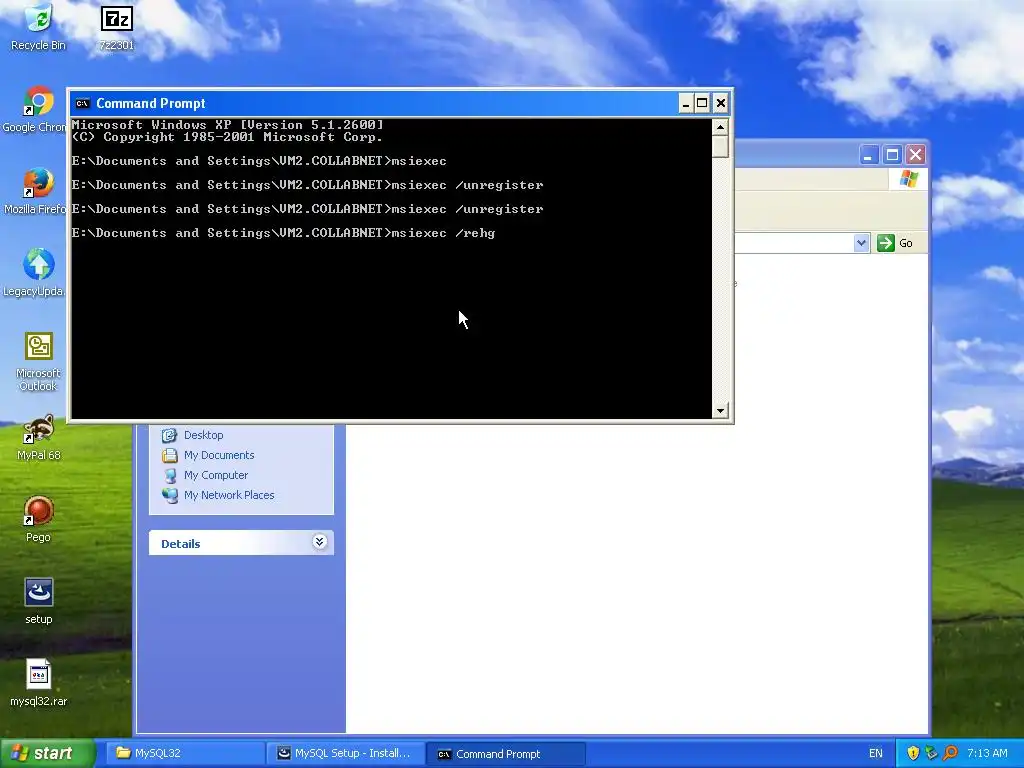The width and height of the screenshot is (1024, 768).
Task: Click the Command Prompt title bar icon
Action: (x=82, y=103)
